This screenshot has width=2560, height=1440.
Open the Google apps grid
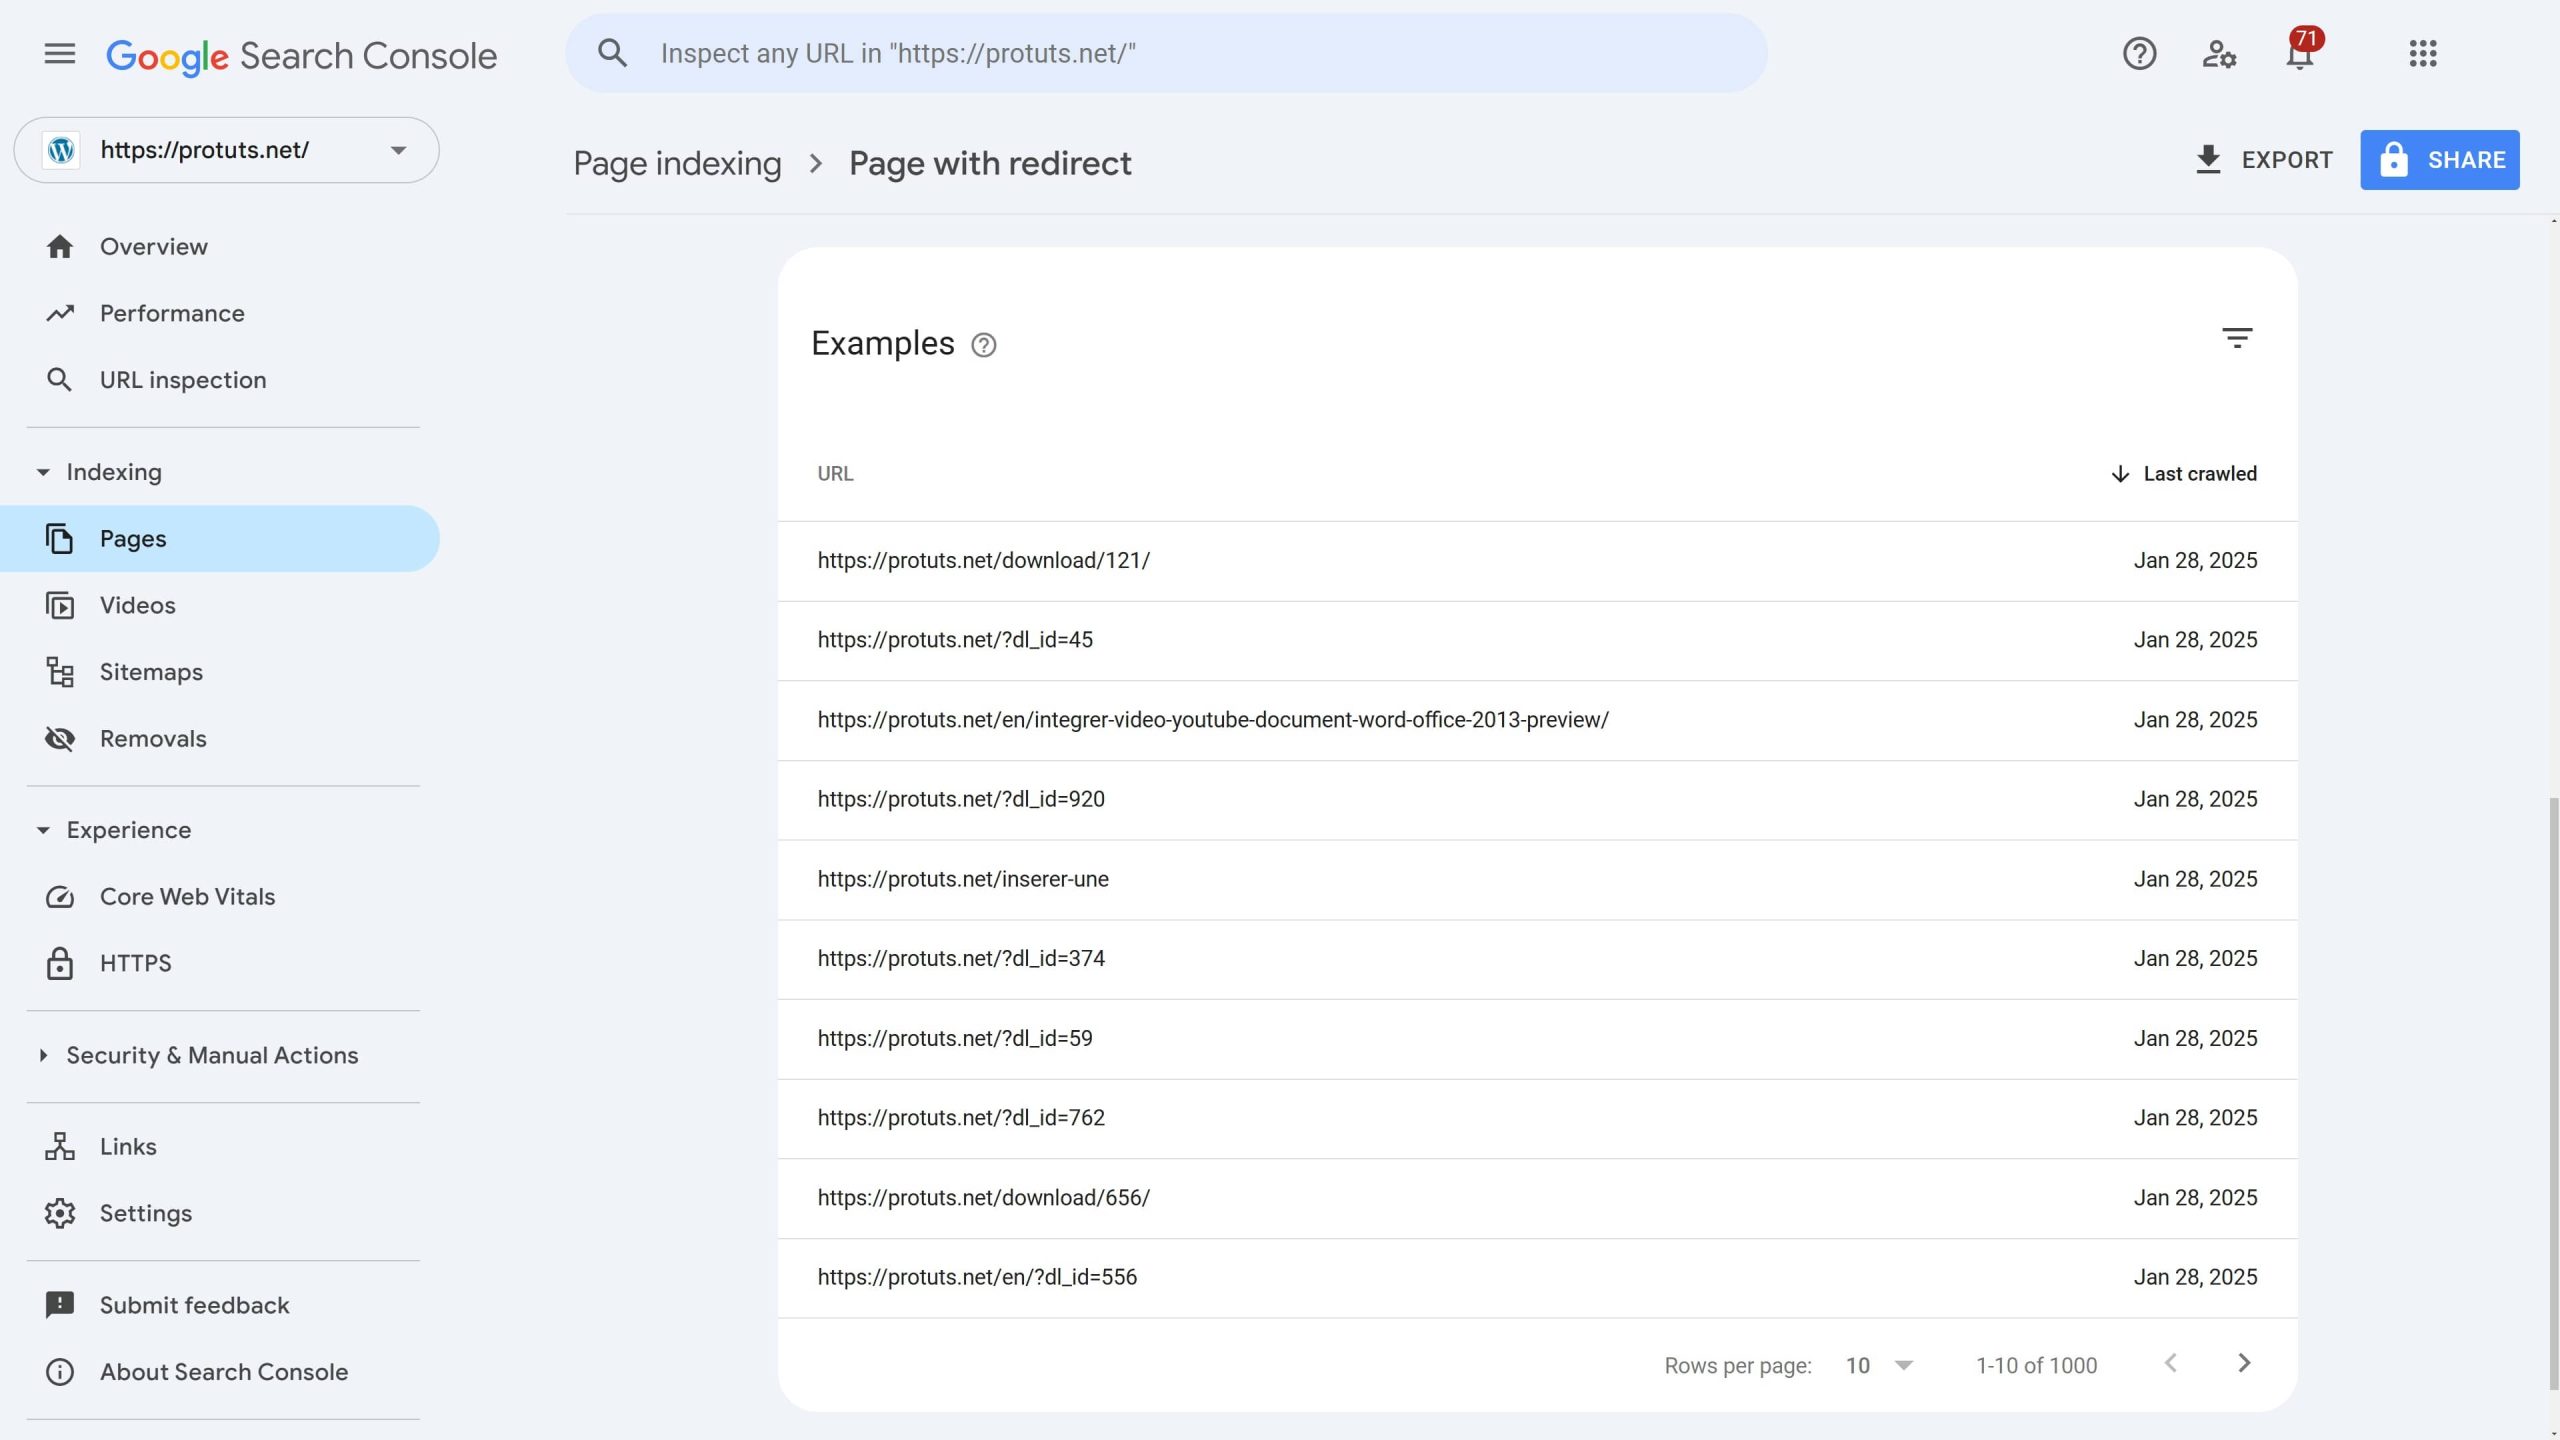coord(2422,54)
